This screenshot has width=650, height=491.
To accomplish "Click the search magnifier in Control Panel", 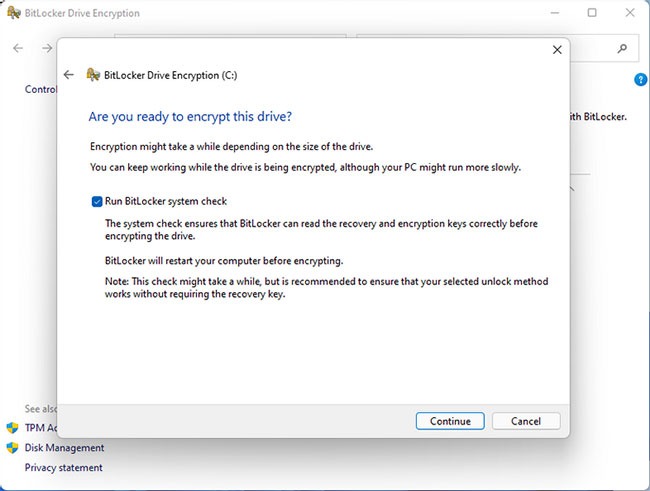I will point(622,49).
